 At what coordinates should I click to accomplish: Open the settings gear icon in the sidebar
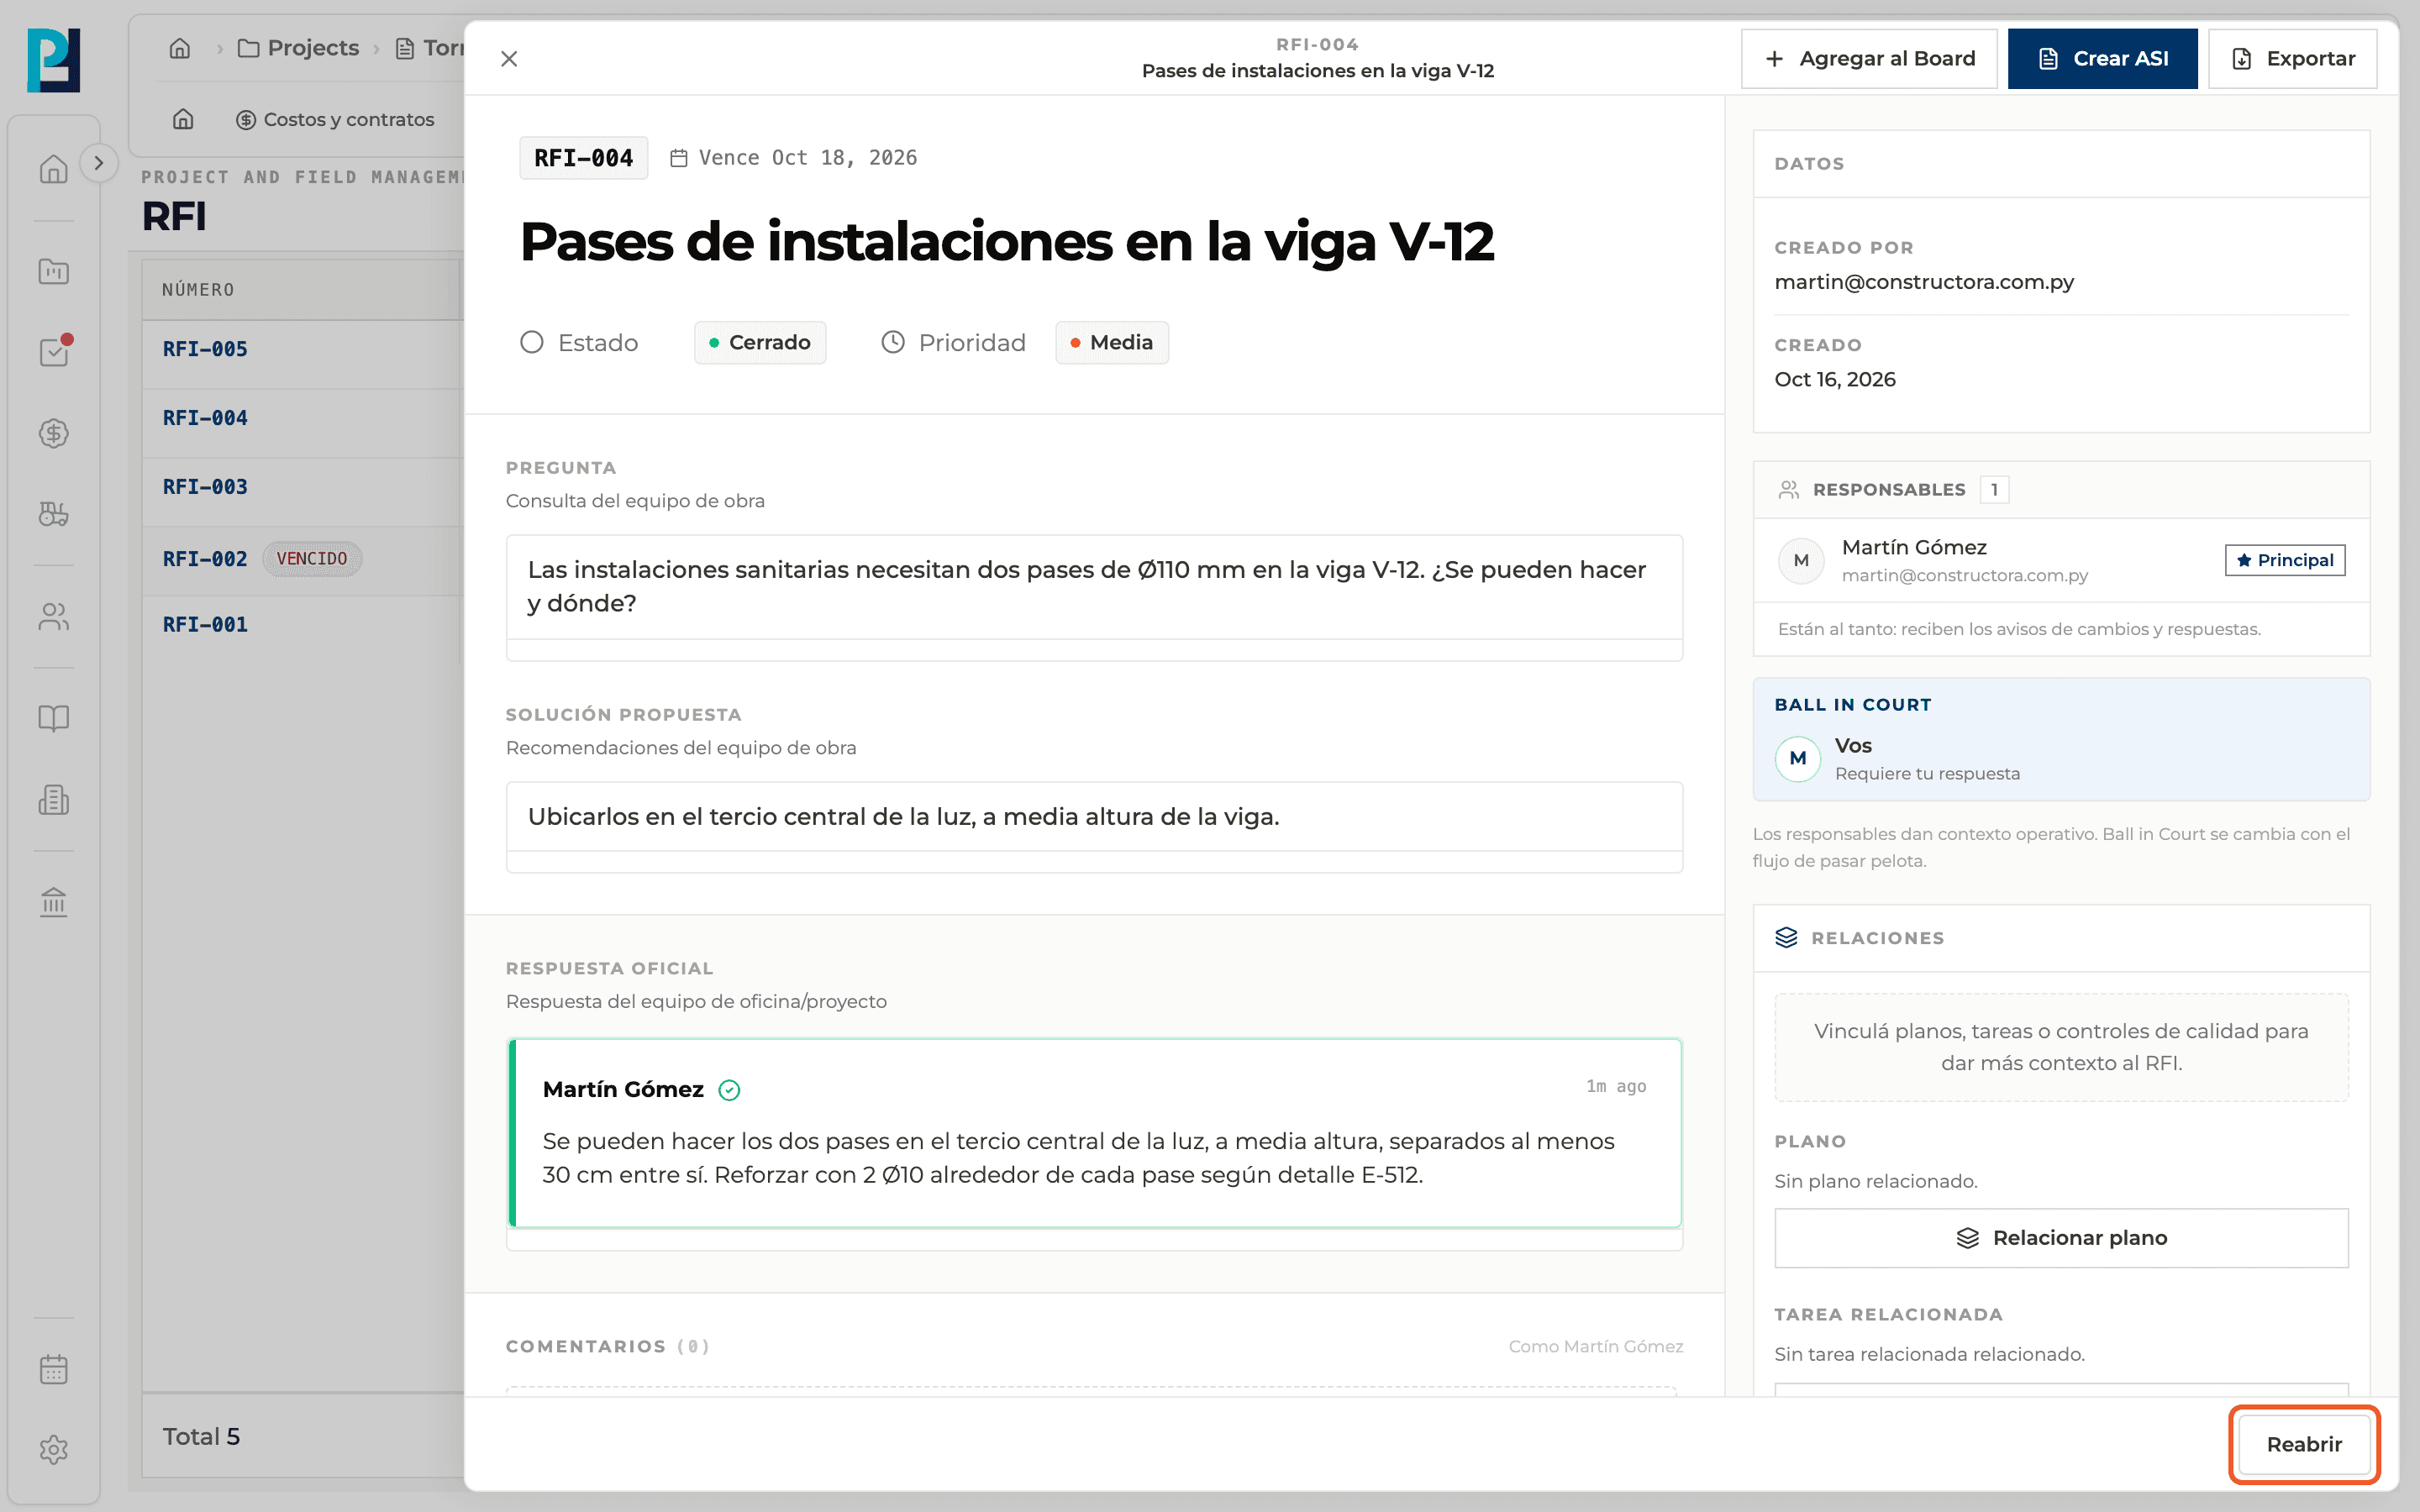tap(54, 1450)
